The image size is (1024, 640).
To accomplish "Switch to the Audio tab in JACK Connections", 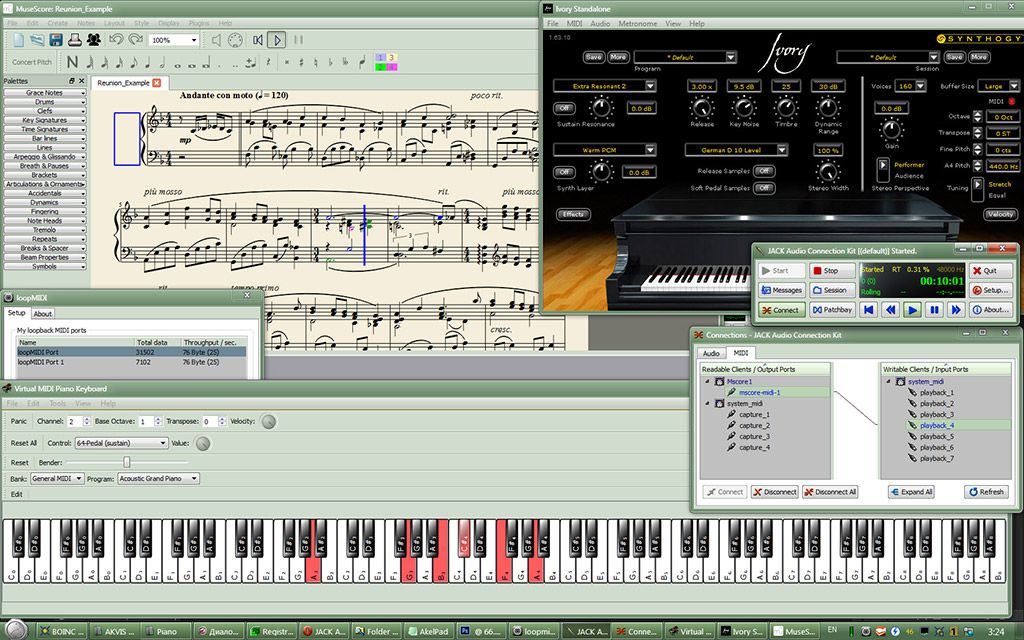I will [x=711, y=353].
